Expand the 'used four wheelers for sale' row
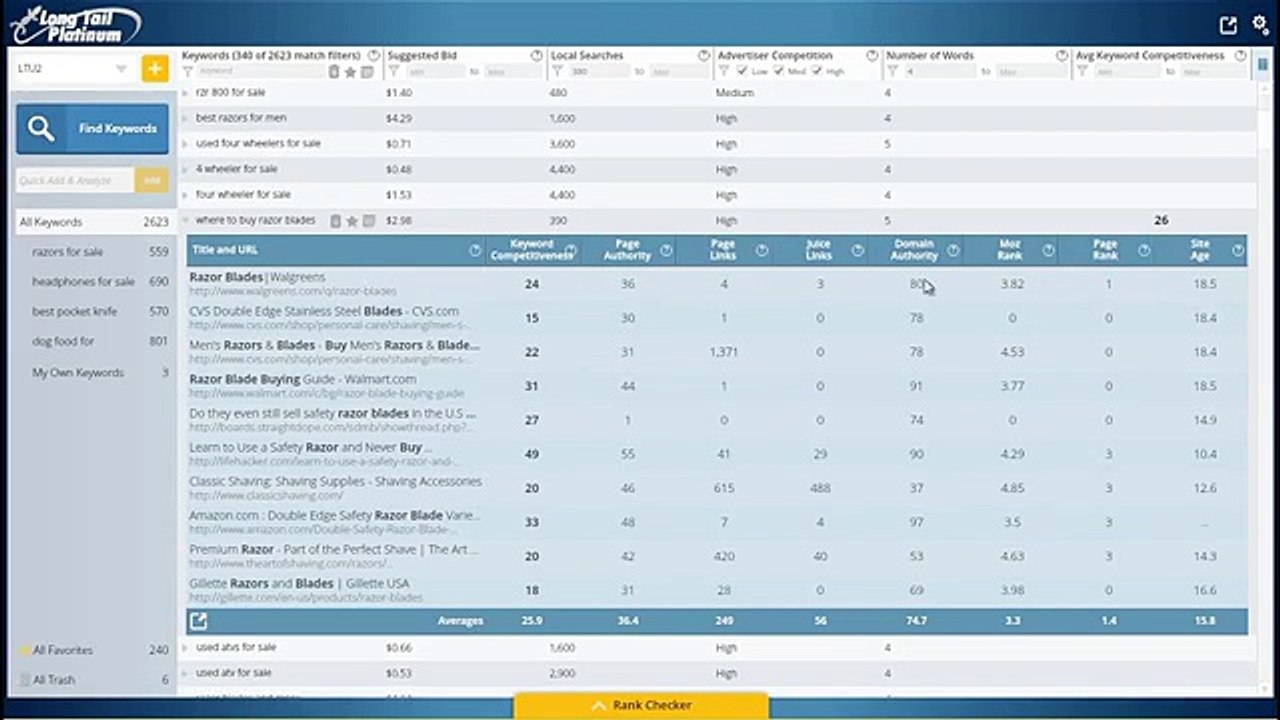The width and height of the screenshot is (1280, 720). 185,144
